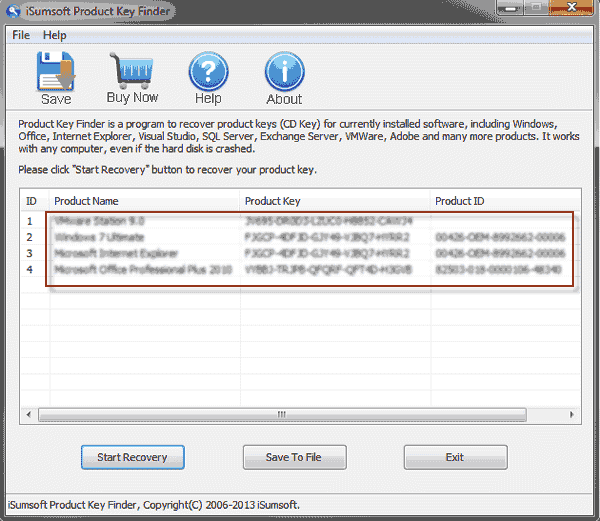Select row with ID 3

coord(300,253)
